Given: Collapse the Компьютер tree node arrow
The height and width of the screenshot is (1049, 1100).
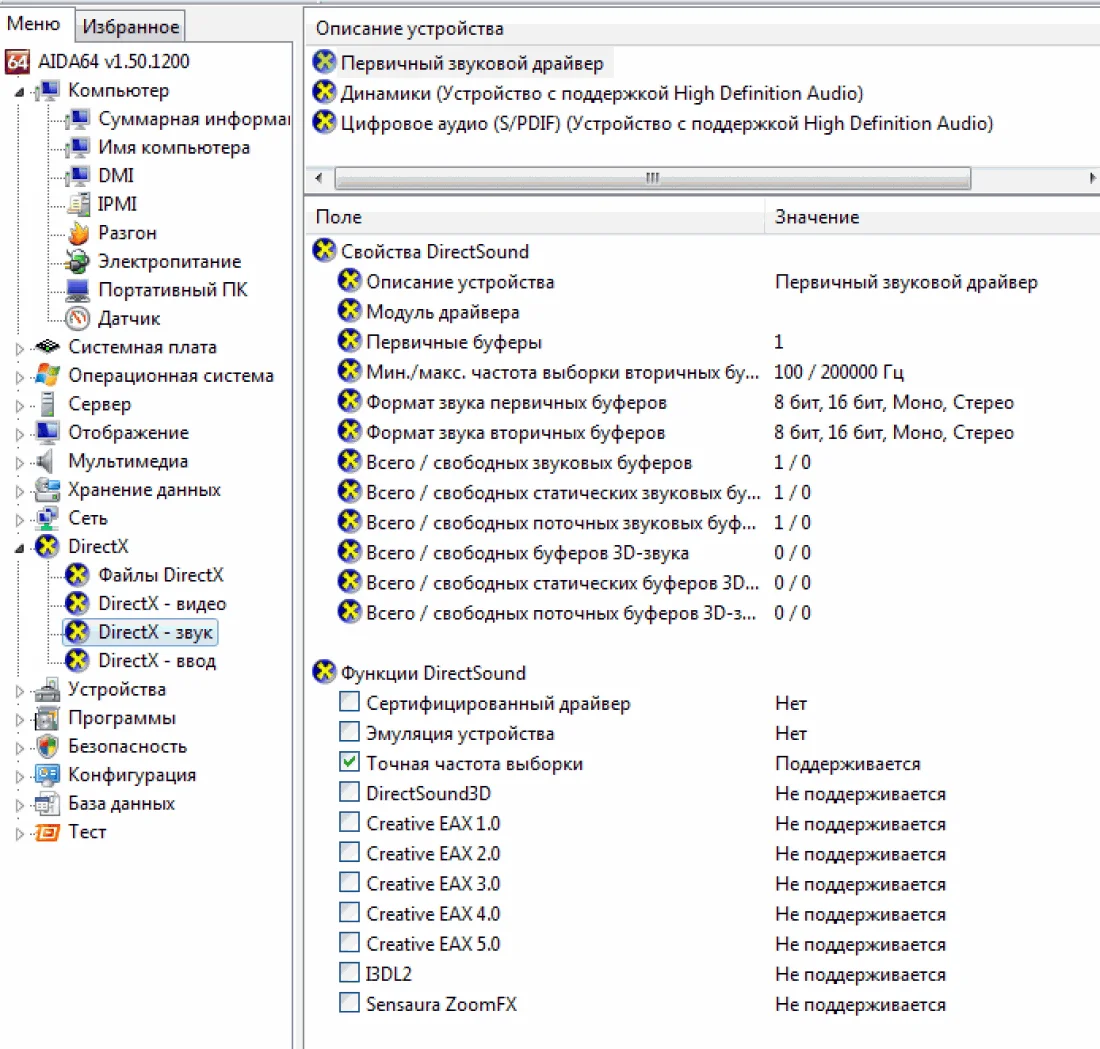Looking at the screenshot, I should [x=20, y=92].
